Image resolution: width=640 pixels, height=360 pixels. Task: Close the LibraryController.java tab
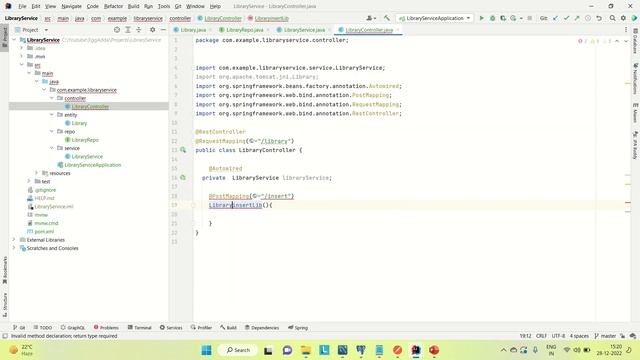pos(397,30)
